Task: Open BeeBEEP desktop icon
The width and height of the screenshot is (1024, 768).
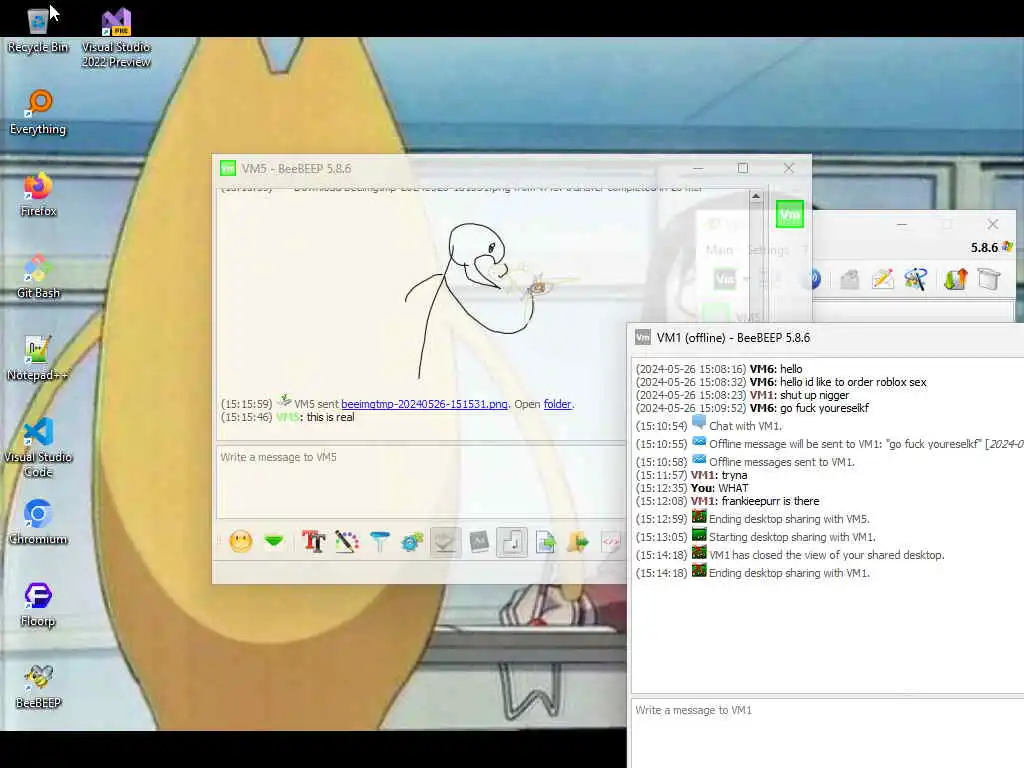Action: pyautogui.click(x=38, y=686)
